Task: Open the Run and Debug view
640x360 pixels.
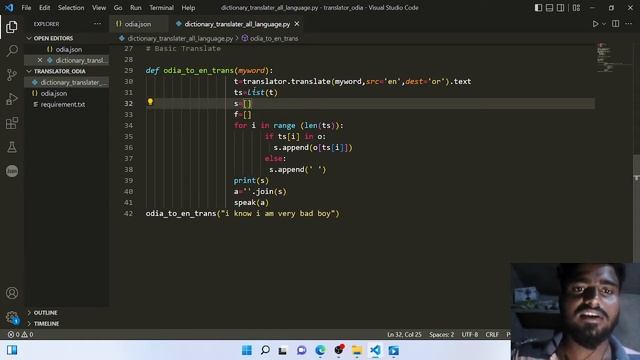Action: coord(12,99)
